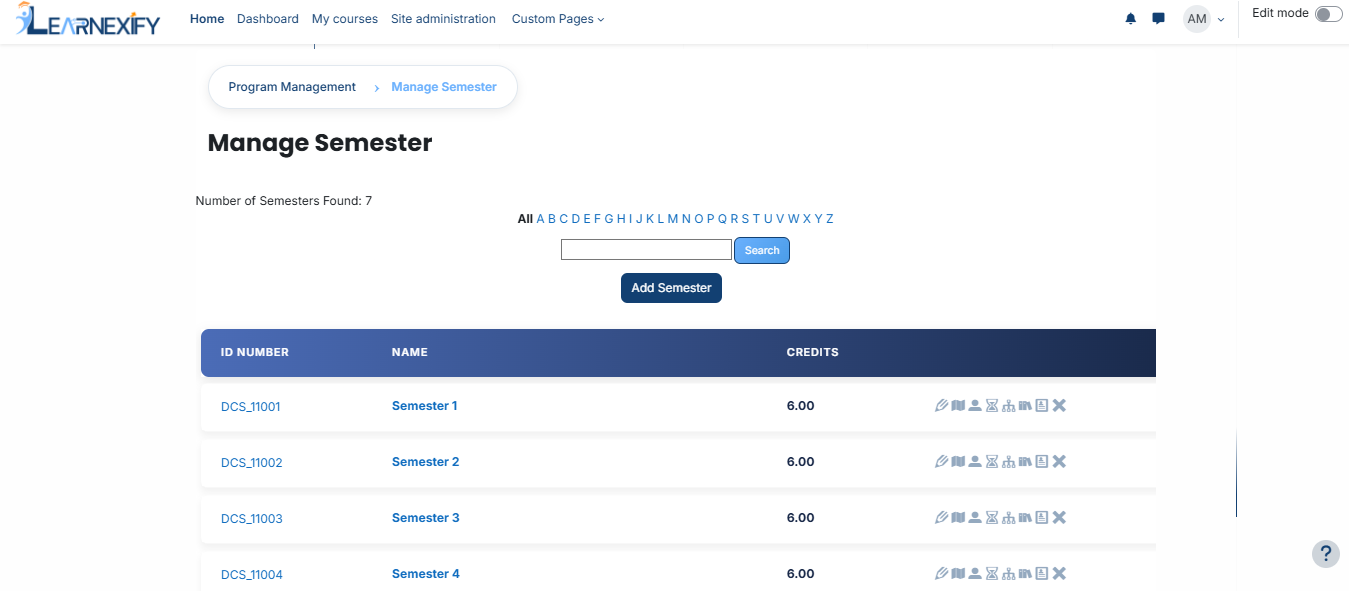
Task: Click the pencil edit icon for Semester 1
Action: point(941,406)
